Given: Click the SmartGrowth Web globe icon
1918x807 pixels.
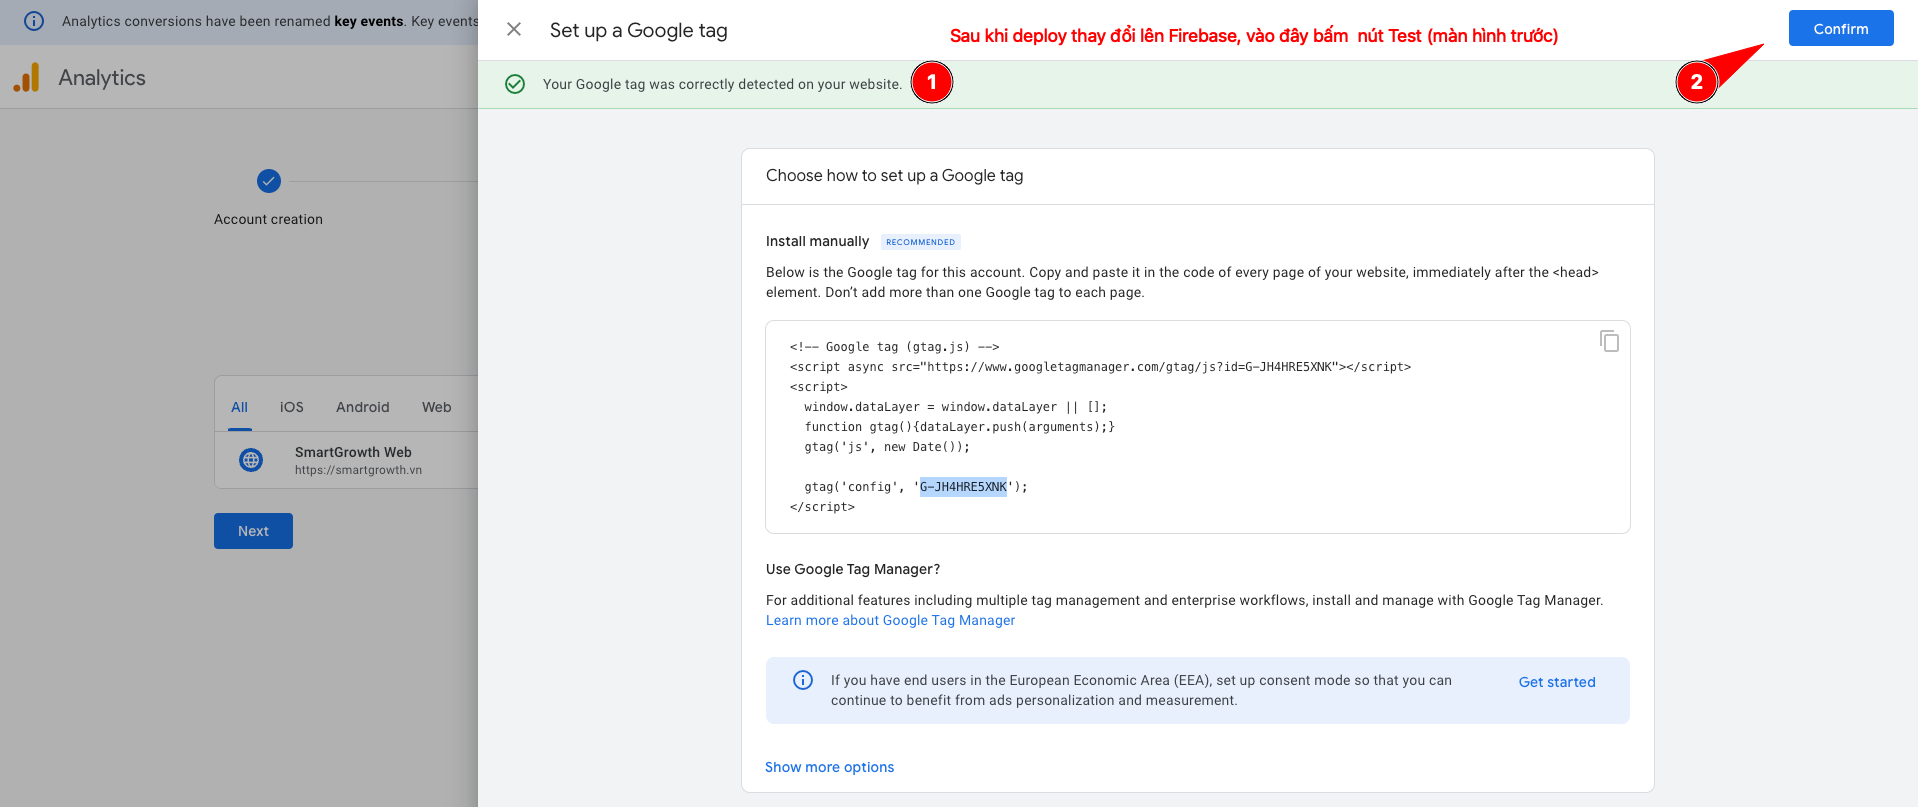Looking at the screenshot, I should point(251,460).
